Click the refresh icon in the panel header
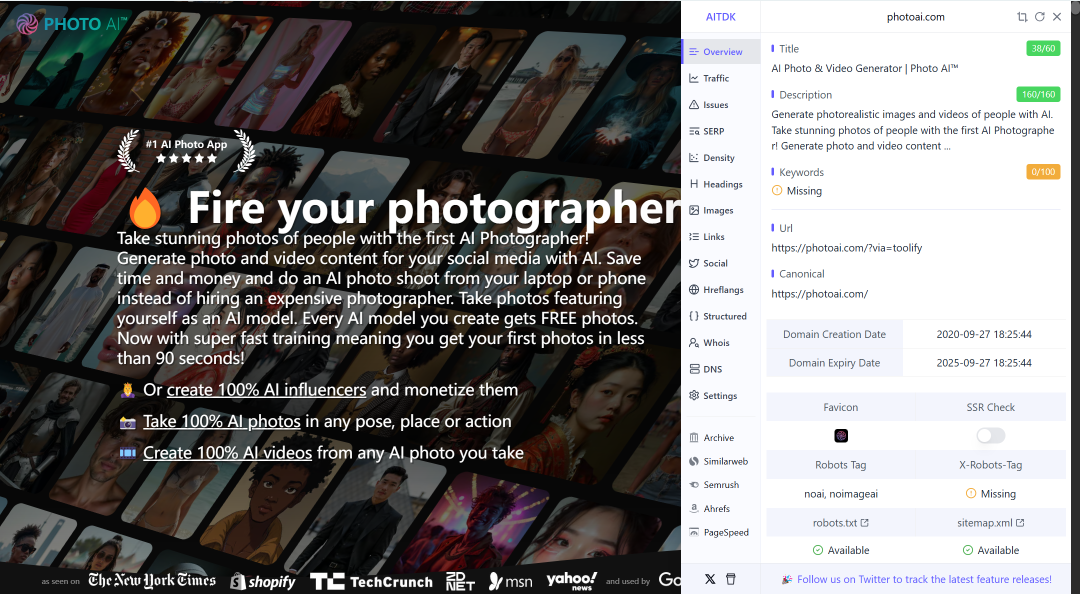Image resolution: width=1080 pixels, height=594 pixels. [x=1039, y=17]
